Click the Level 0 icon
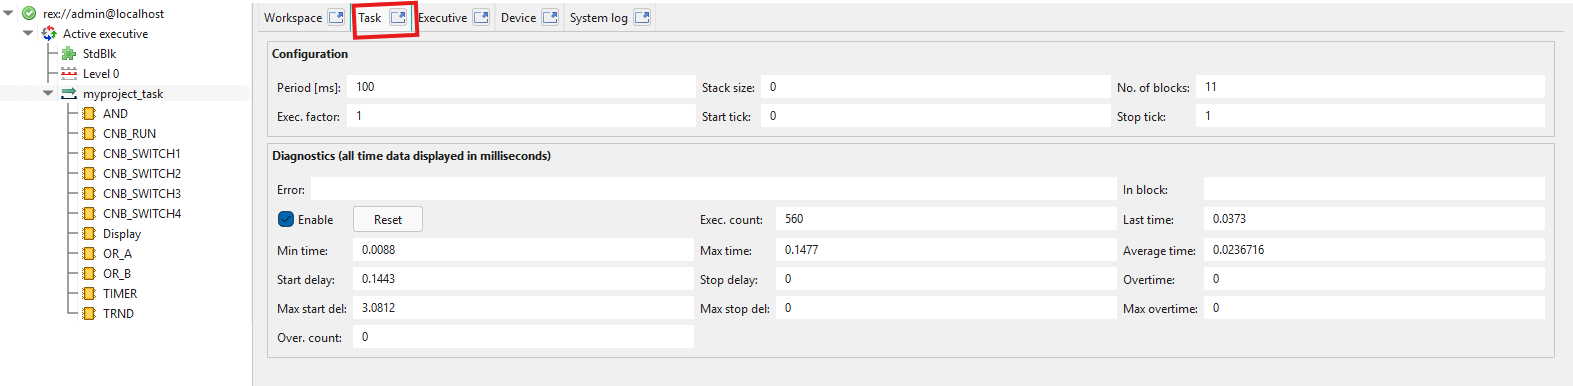 [69, 74]
